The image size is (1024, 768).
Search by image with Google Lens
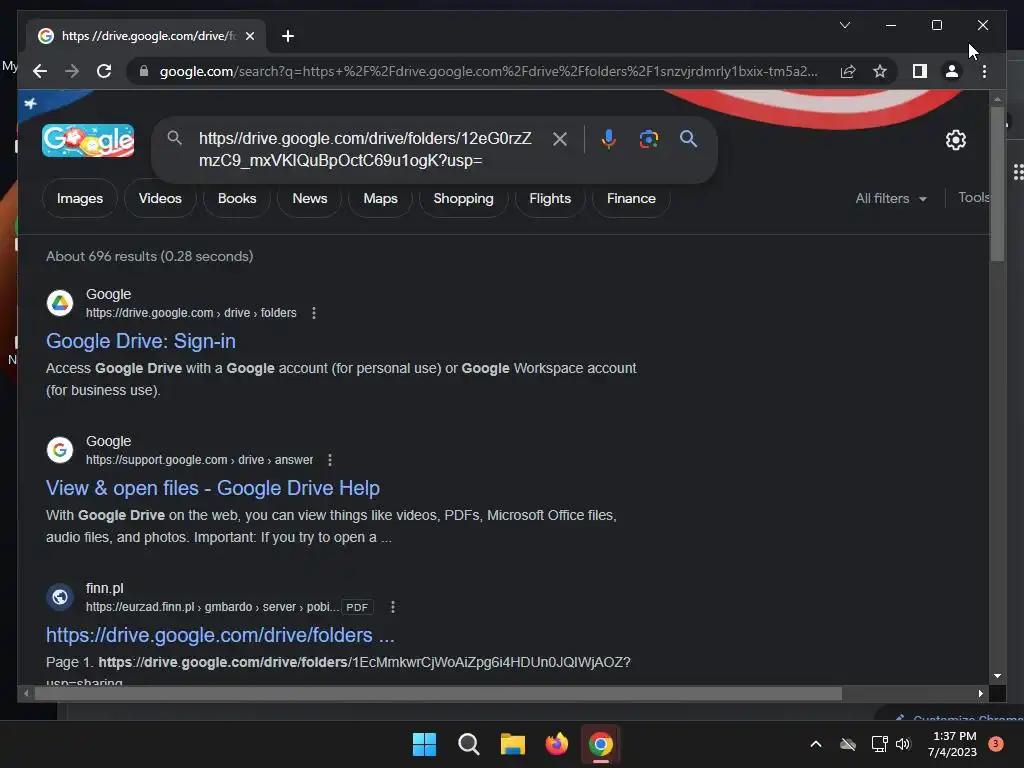point(648,138)
